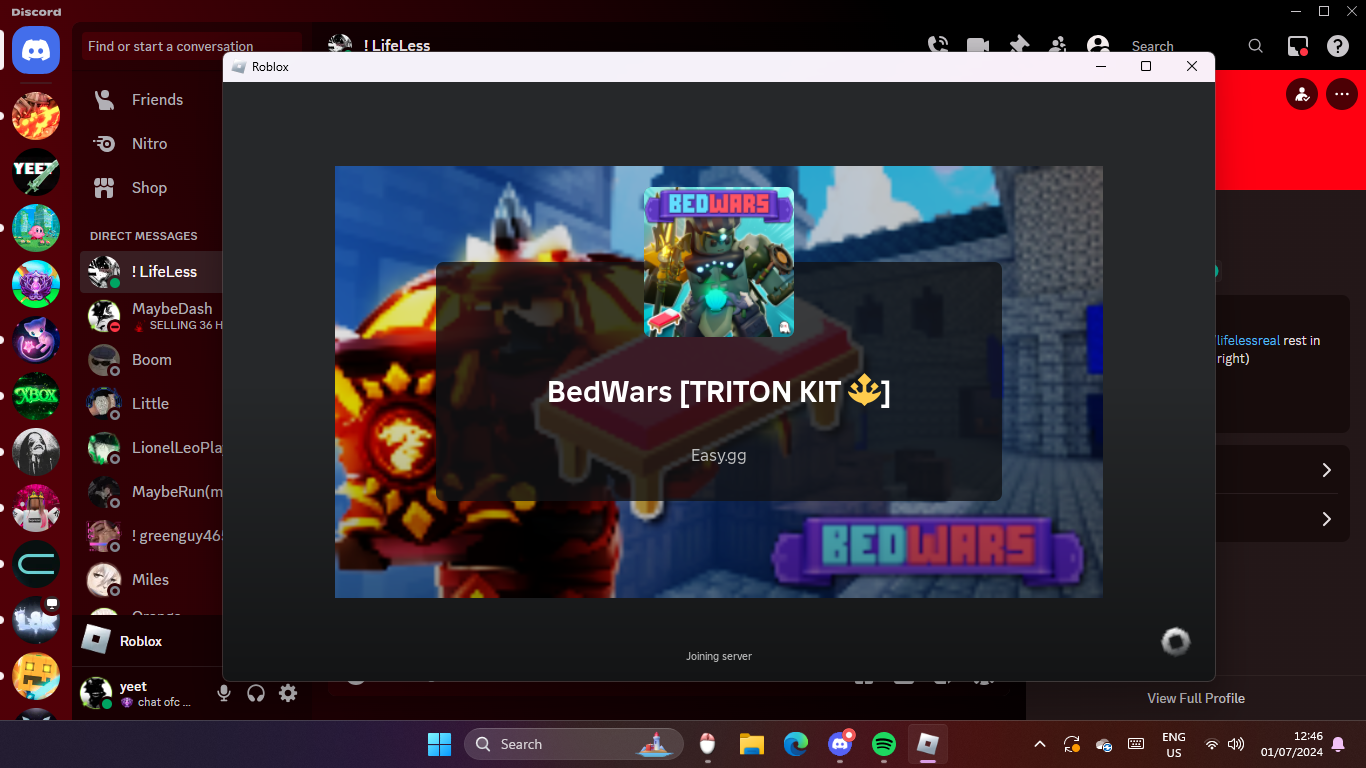Viewport: 1366px width, 768px height.
Task: Click the friend status button on profile
Action: [1302, 95]
